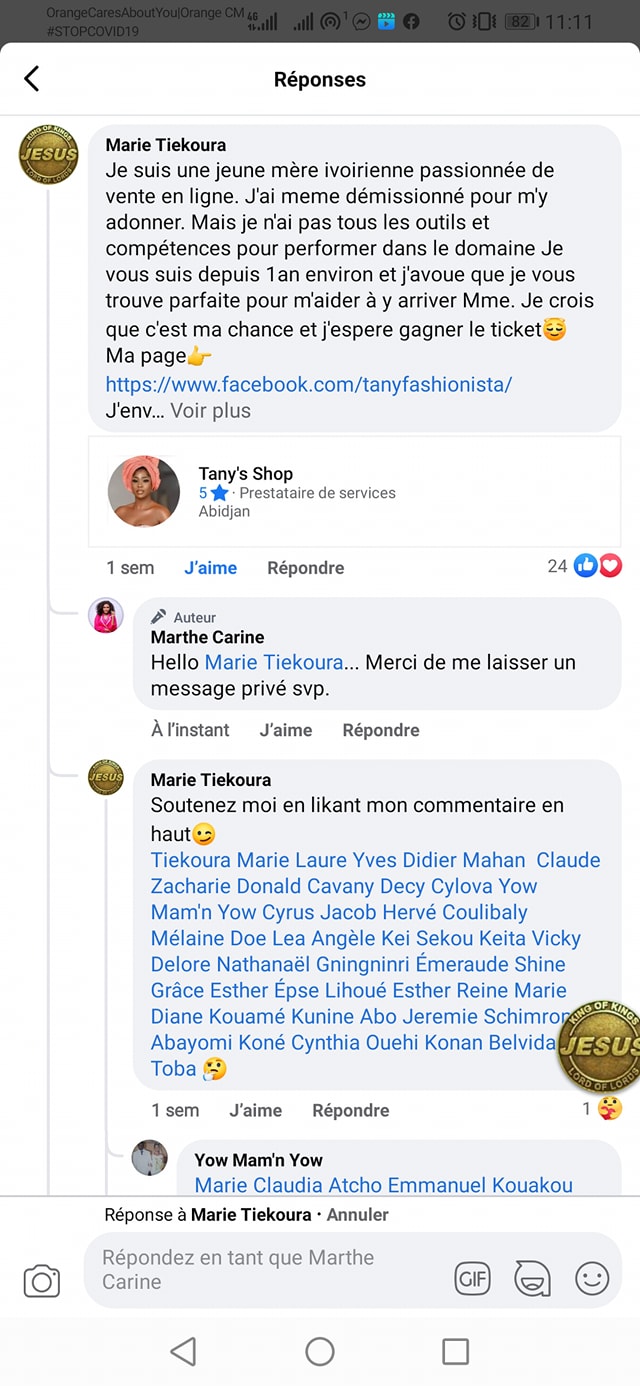
Task: Open the tanyfashionista Facebook link
Action: tap(309, 384)
